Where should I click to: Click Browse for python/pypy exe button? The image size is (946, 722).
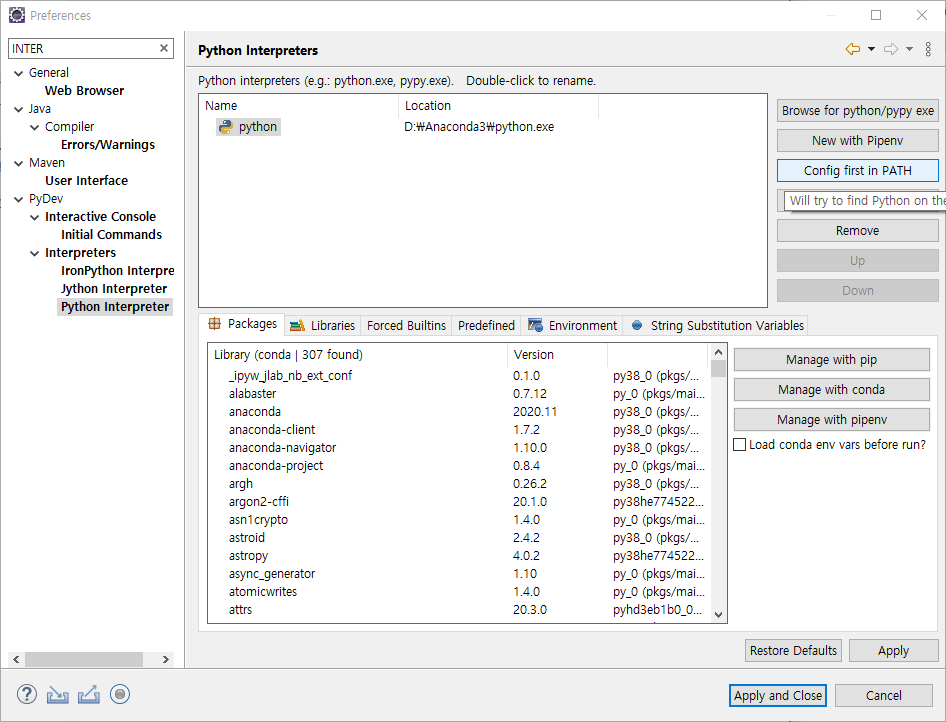pos(857,110)
